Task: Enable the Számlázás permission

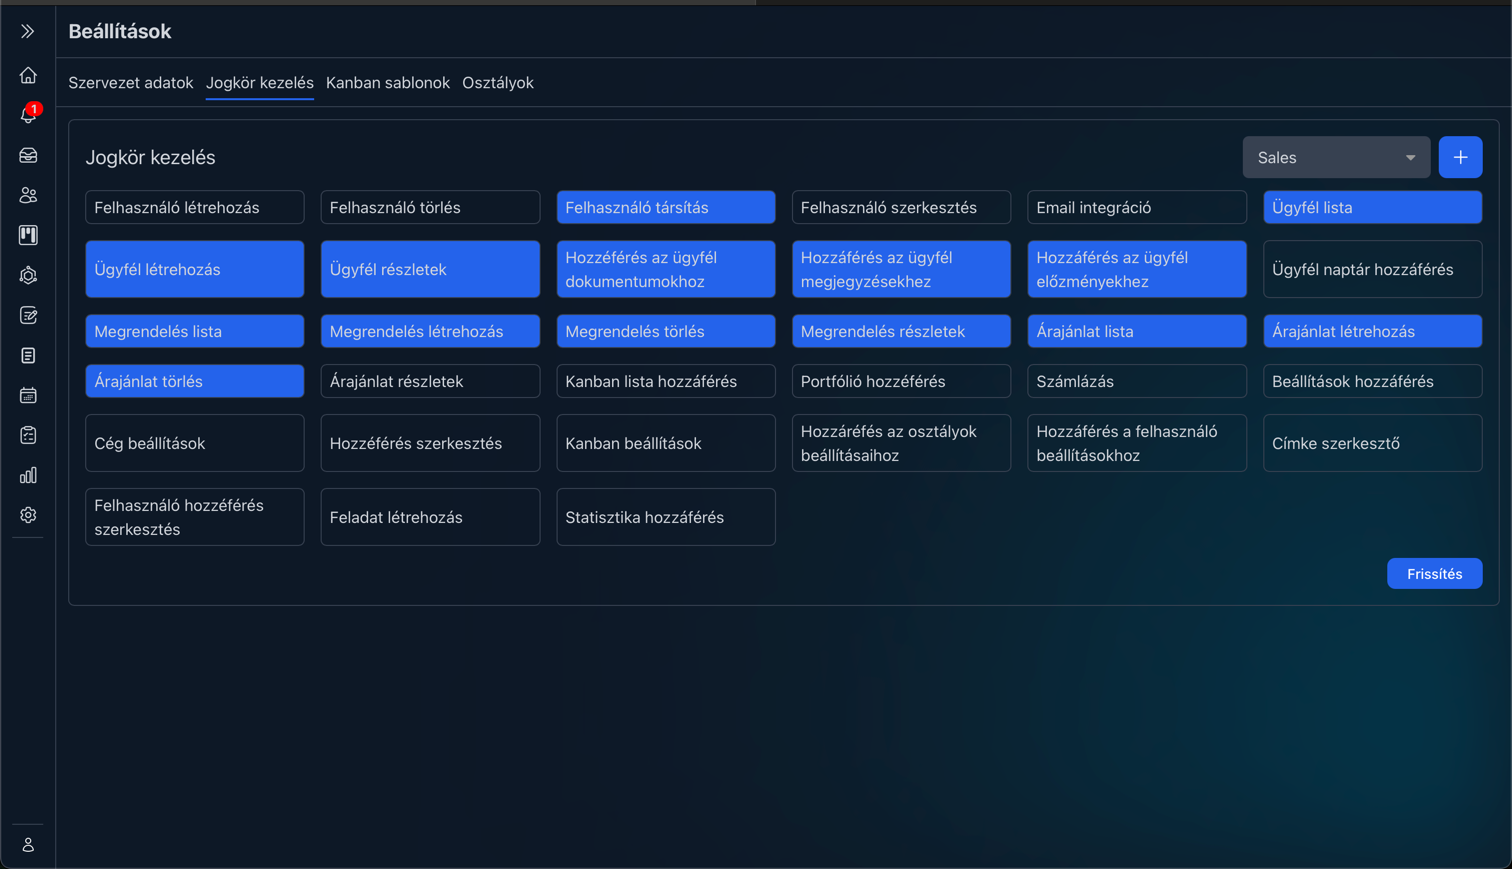Action: [1136, 381]
